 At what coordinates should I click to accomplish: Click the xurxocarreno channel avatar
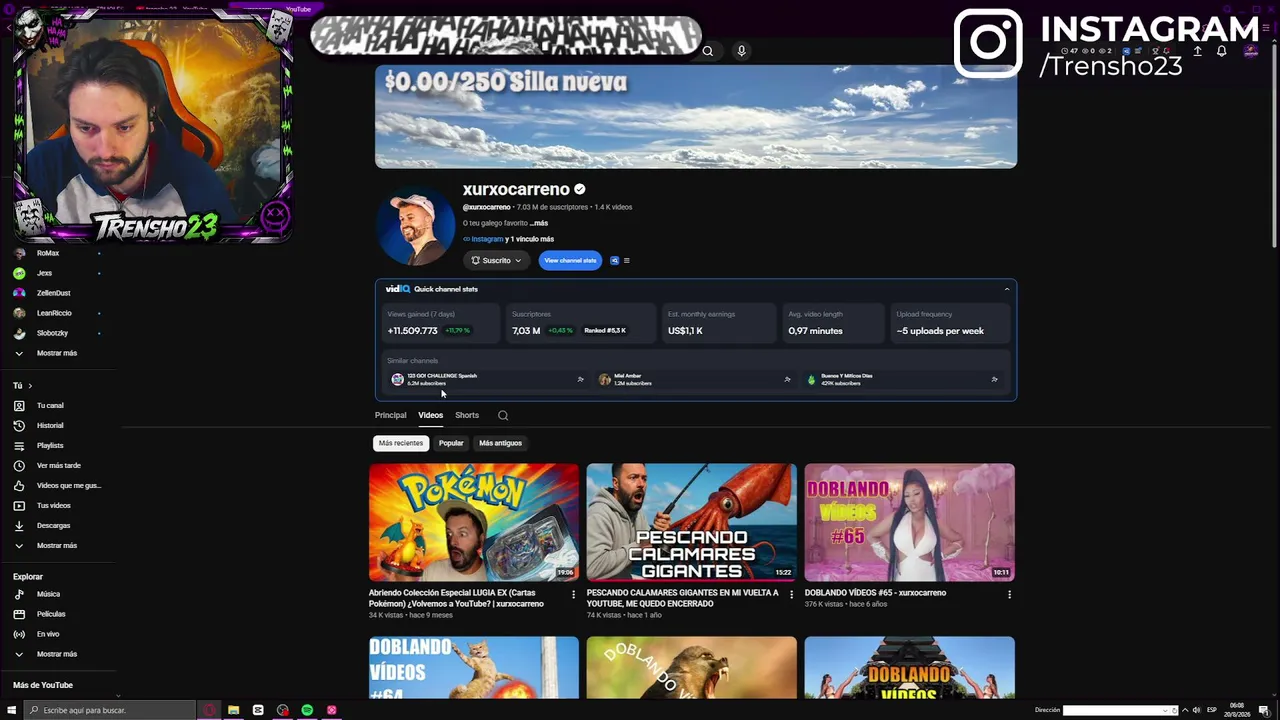415,226
